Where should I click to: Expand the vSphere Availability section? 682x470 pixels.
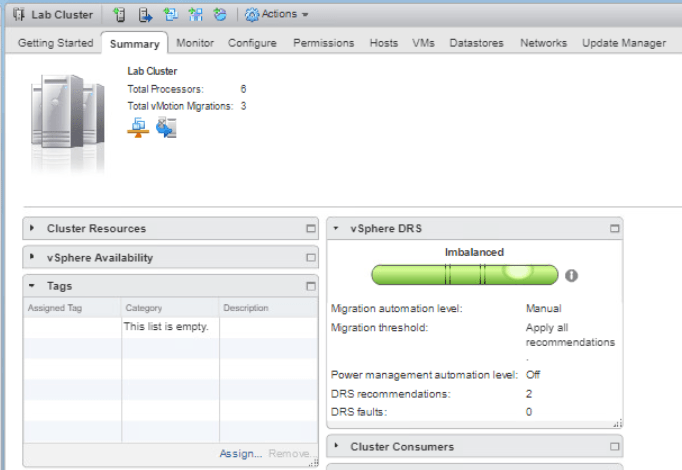34,258
